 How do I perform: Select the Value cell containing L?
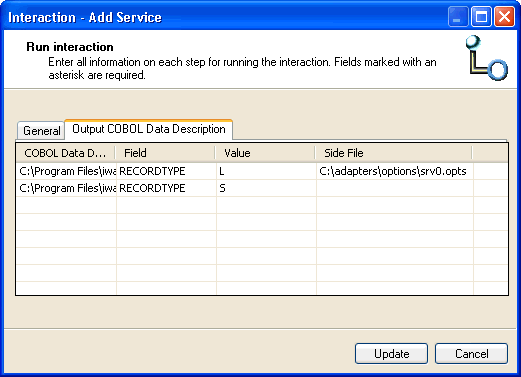267,171
